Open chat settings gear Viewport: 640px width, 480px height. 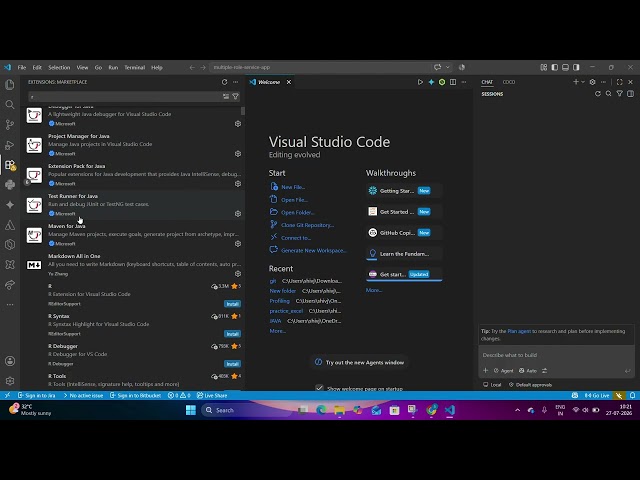(x=593, y=82)
